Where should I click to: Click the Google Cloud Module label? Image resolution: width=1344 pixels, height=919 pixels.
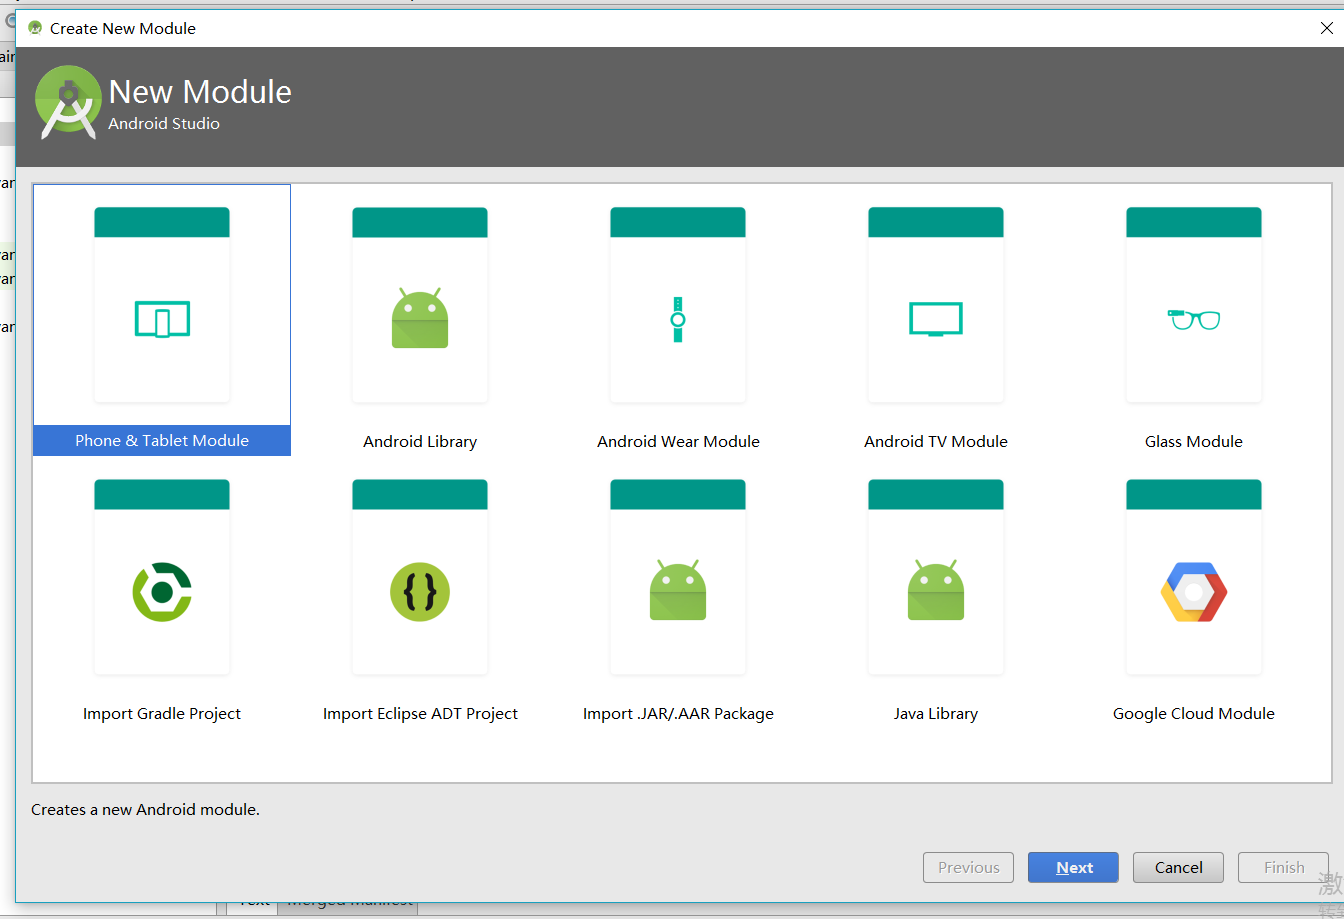point(1194,714)
